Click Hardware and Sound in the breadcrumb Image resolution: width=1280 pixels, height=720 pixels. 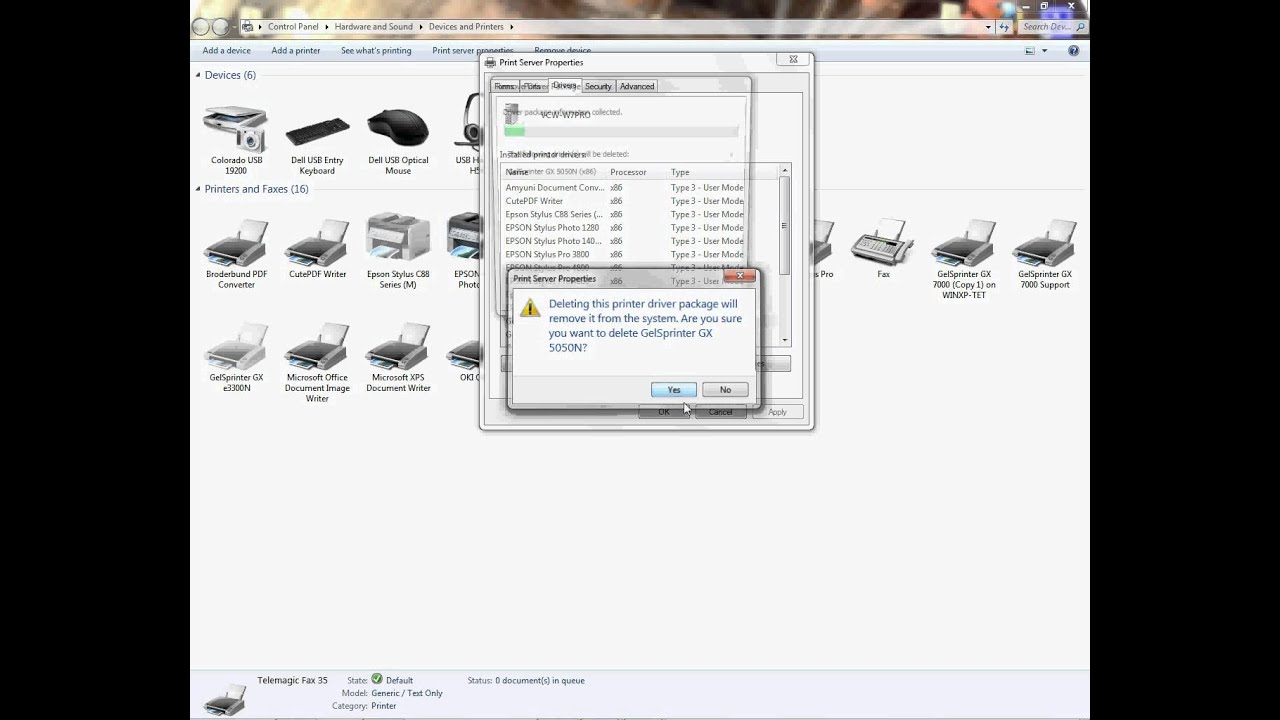[374, 27]
